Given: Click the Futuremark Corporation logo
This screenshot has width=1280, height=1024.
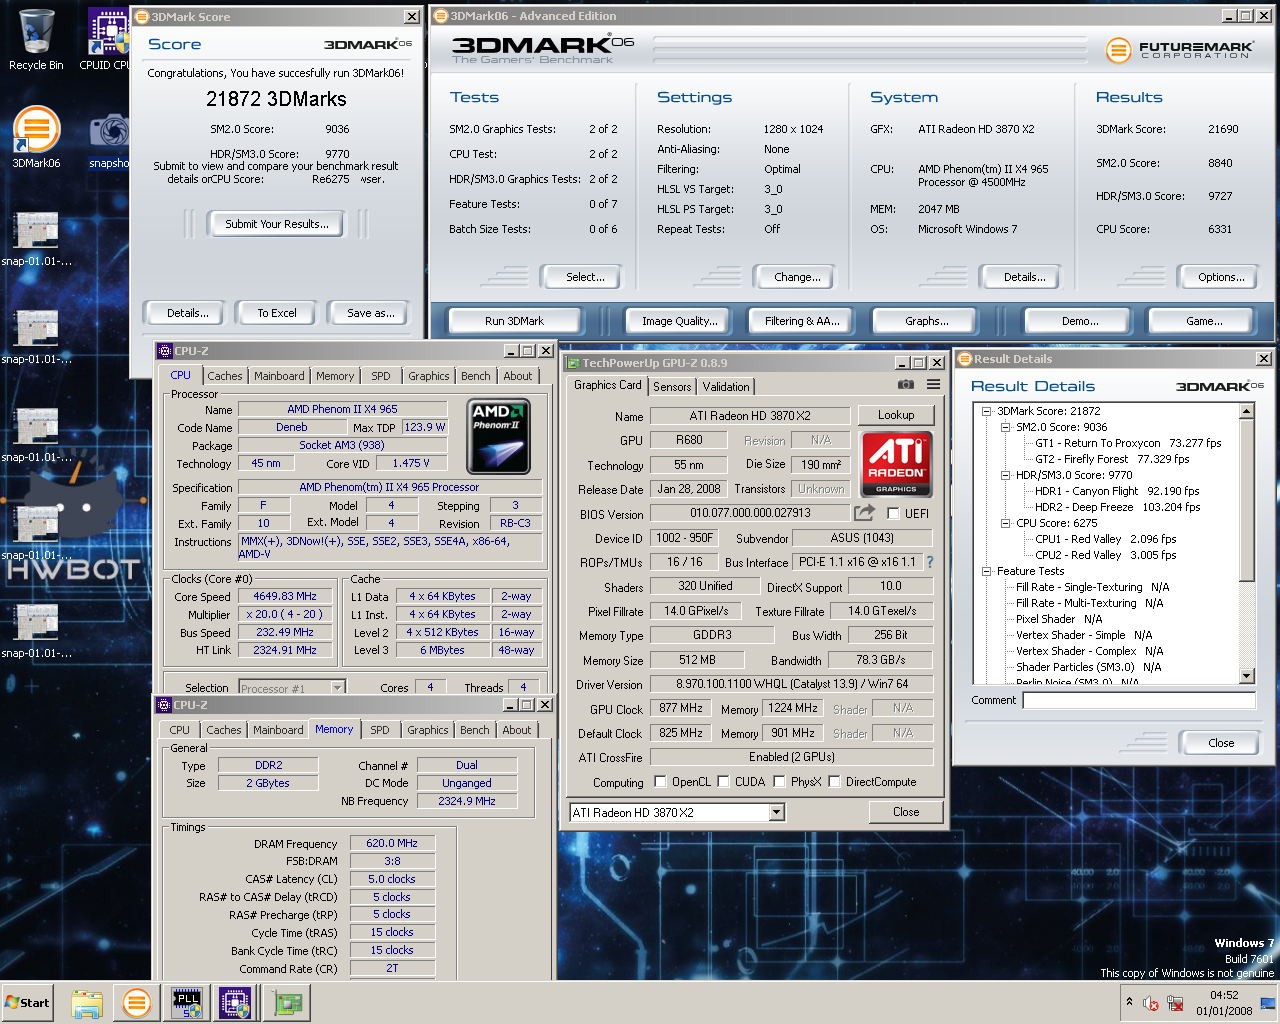Looking at the screenshot, I should coord(1179,49).
